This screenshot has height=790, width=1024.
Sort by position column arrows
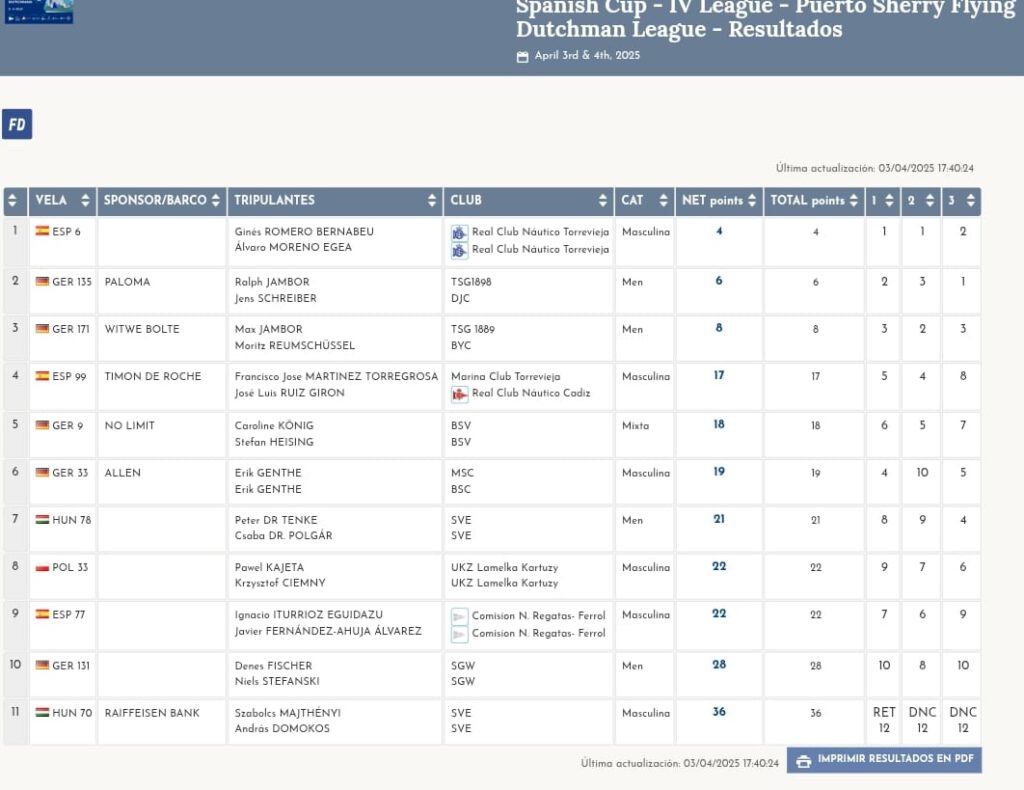click(12, 200)
